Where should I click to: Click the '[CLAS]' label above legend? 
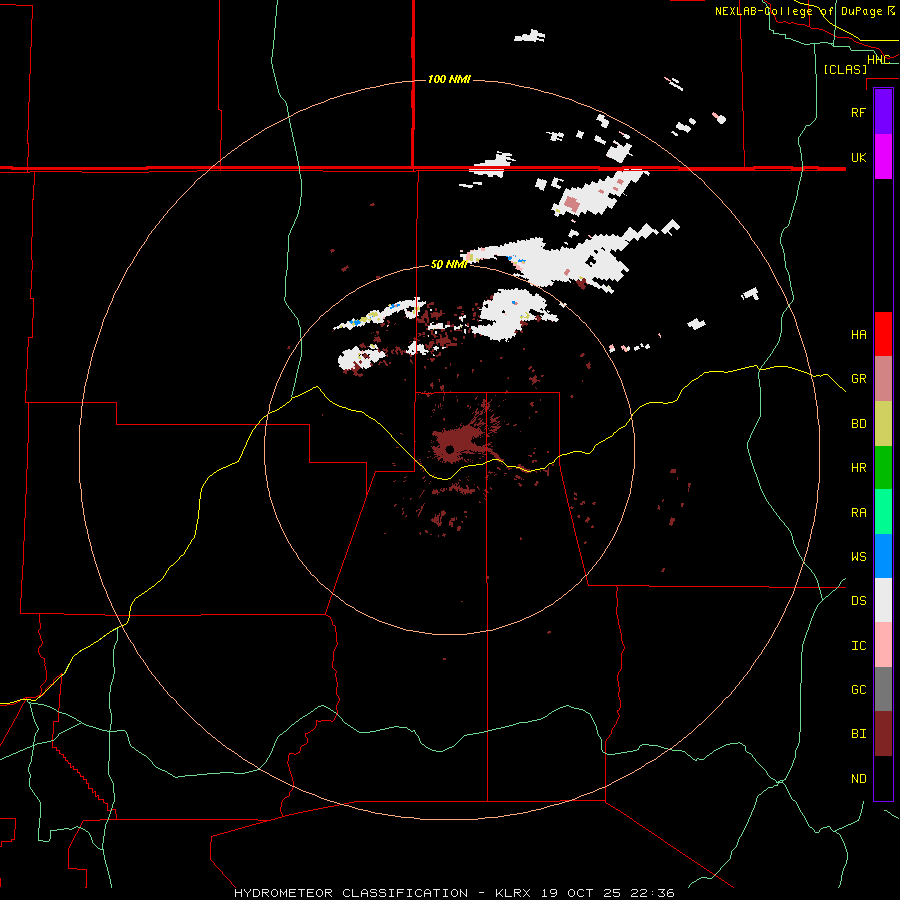(845, 69)
